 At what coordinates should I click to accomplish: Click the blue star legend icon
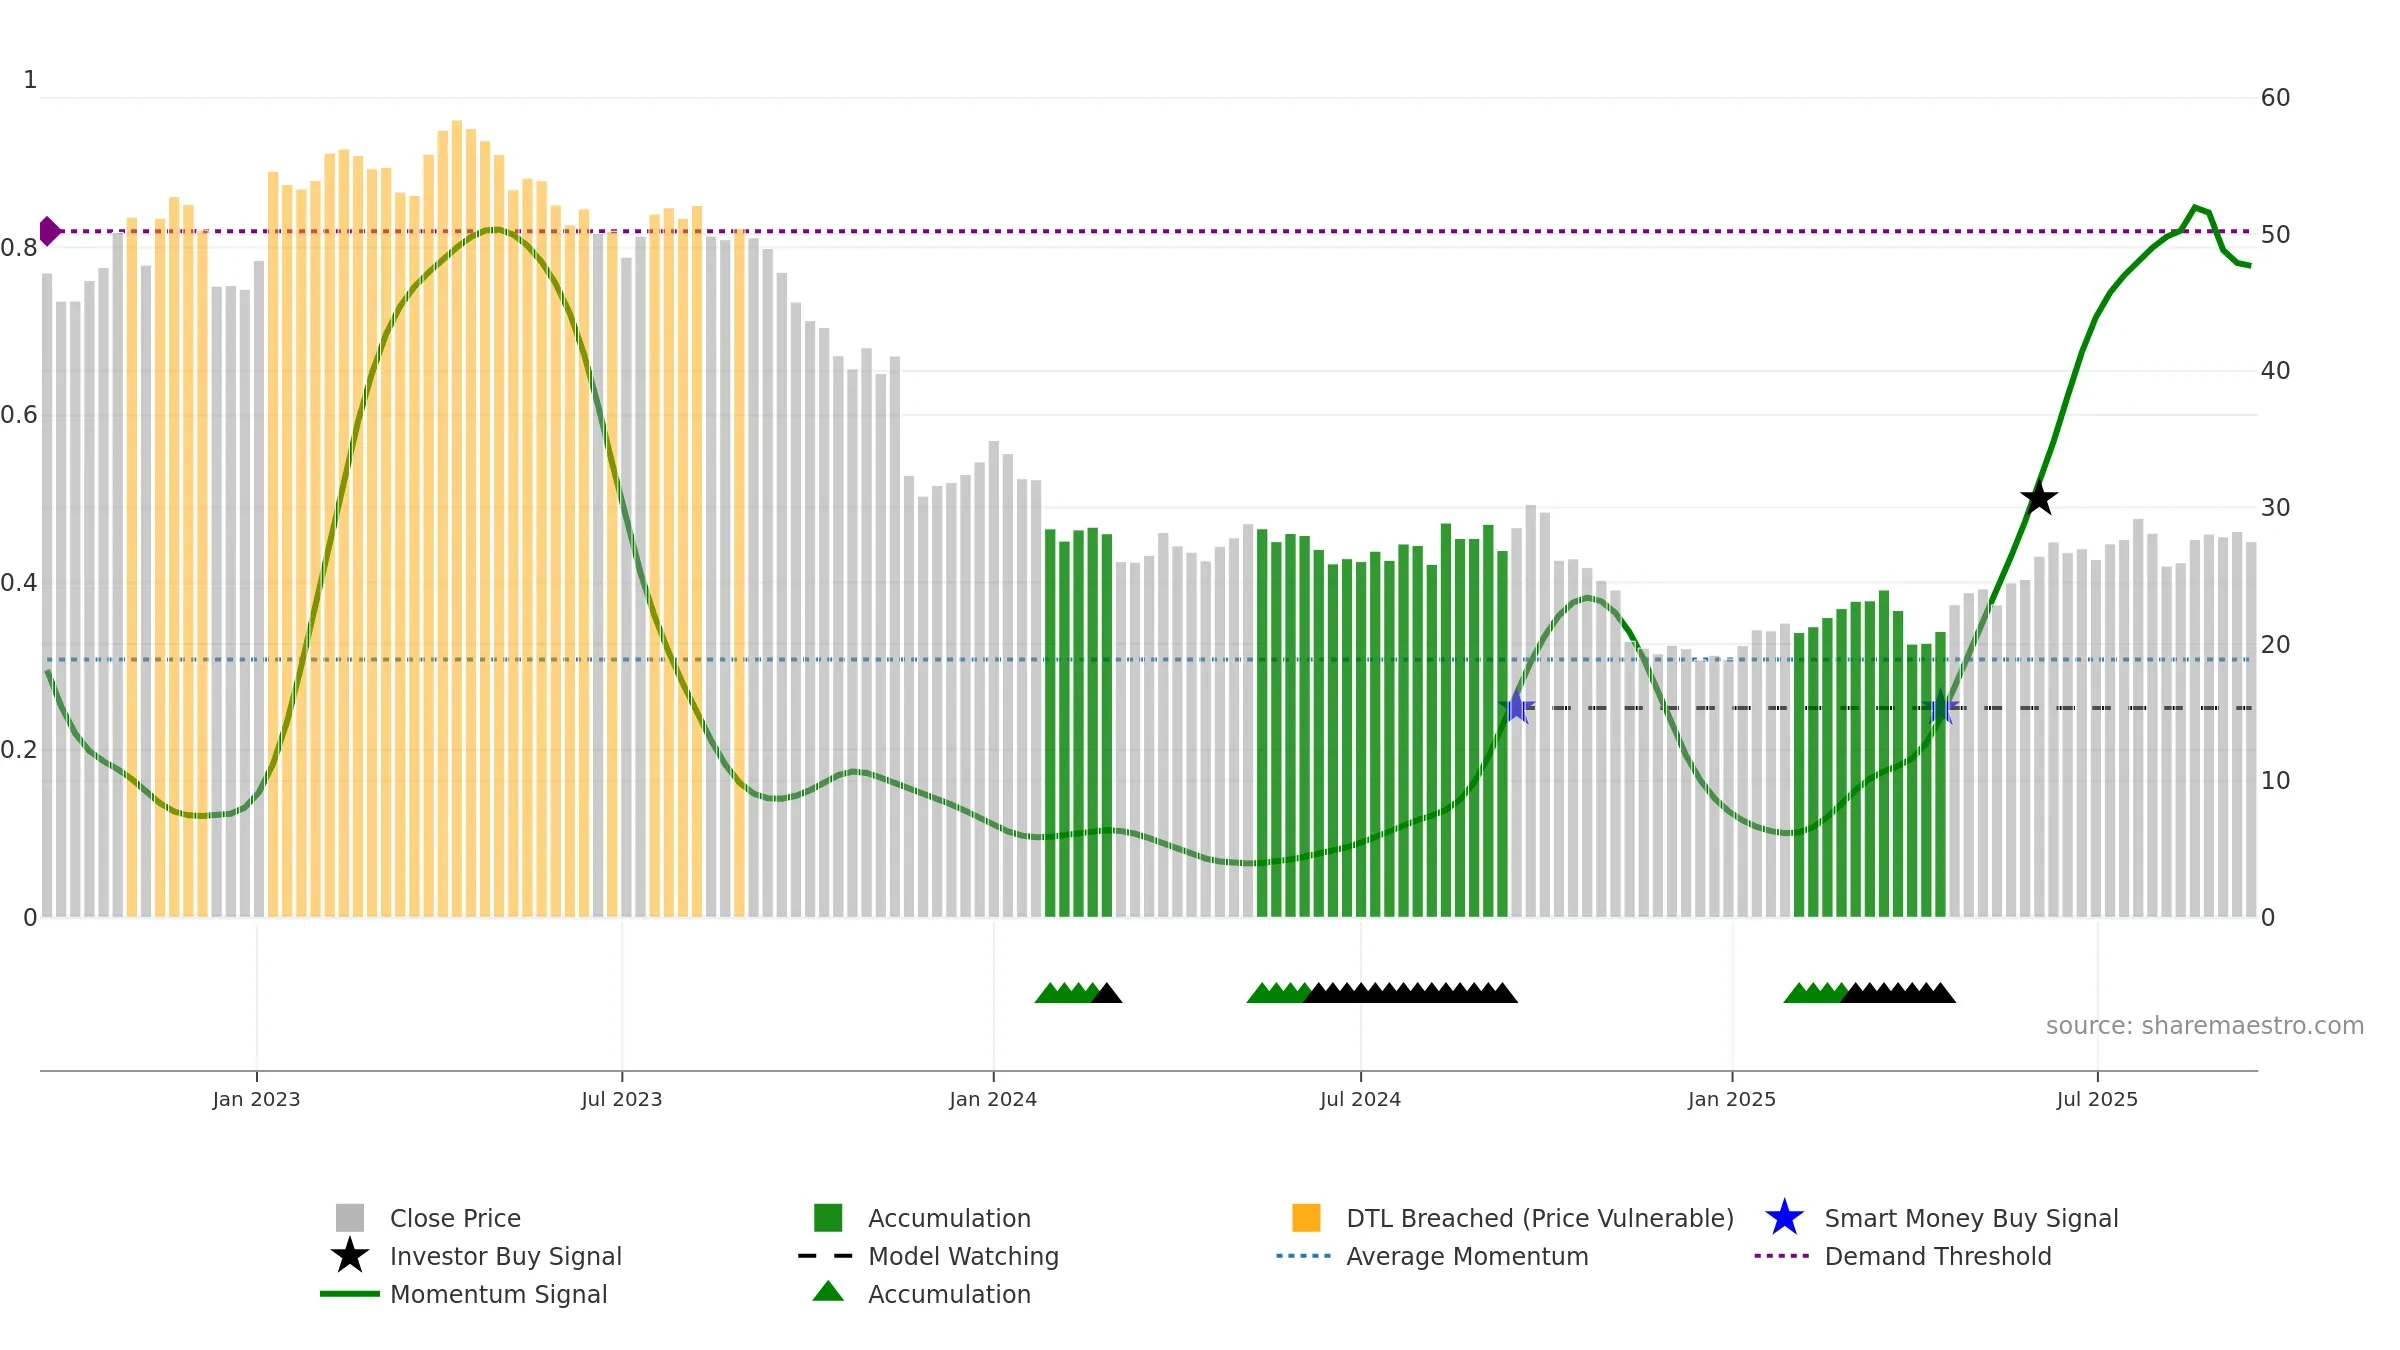(x=1784, y=1218)
